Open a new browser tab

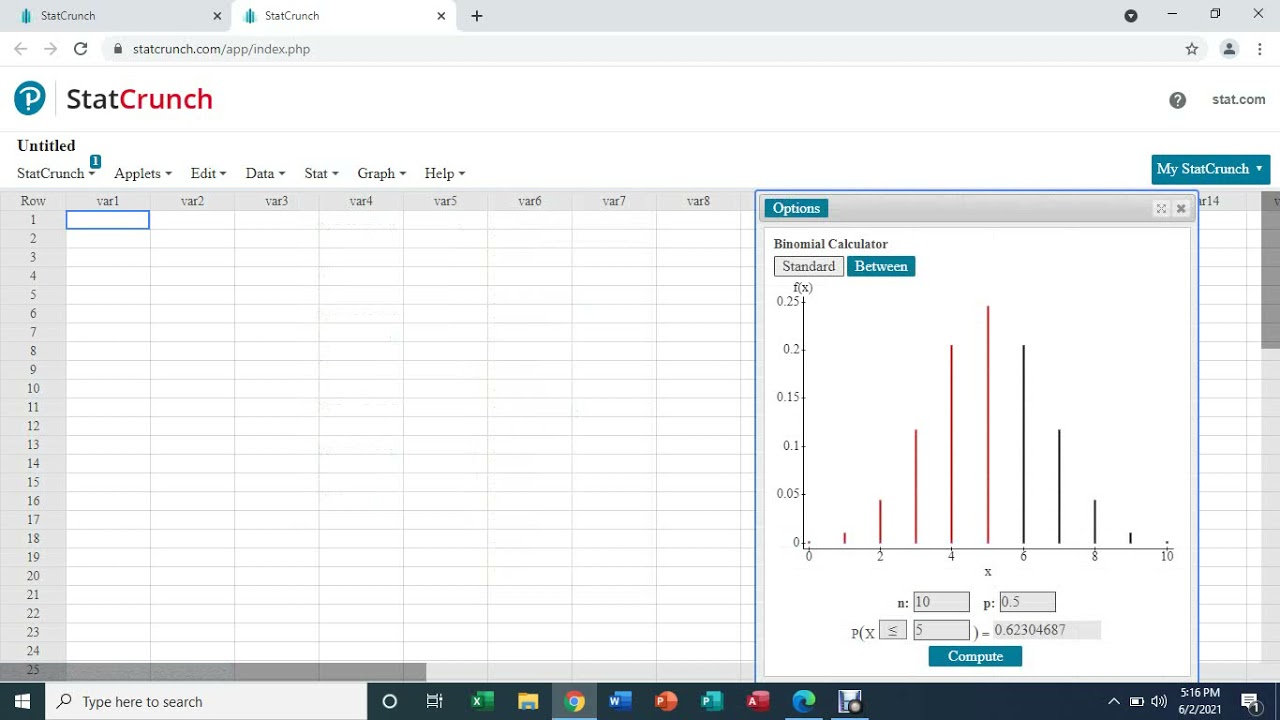click(x=477, y=16)
